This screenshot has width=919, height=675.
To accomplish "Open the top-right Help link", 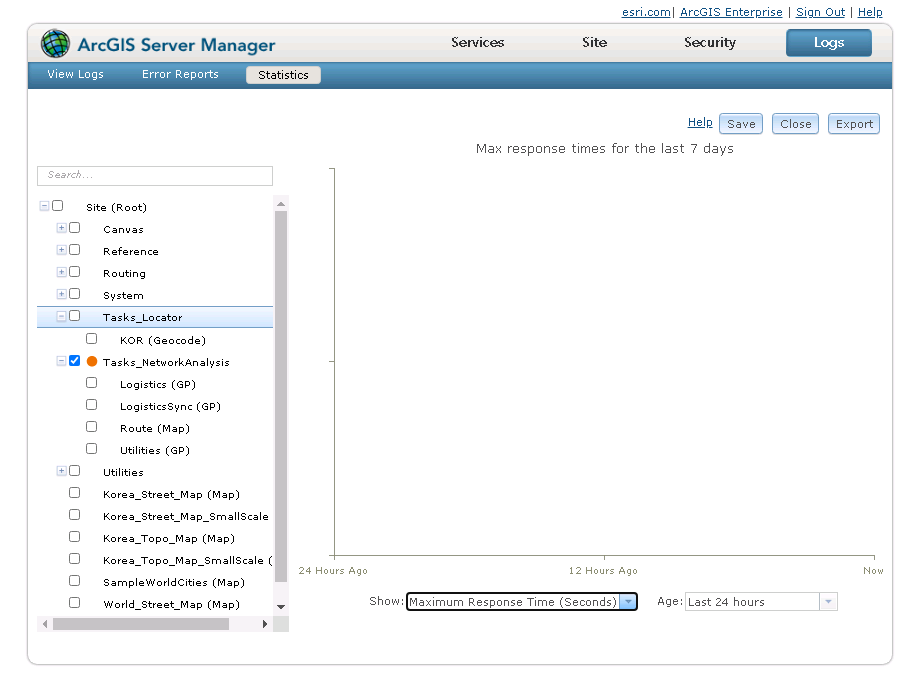I will point(870,12).
